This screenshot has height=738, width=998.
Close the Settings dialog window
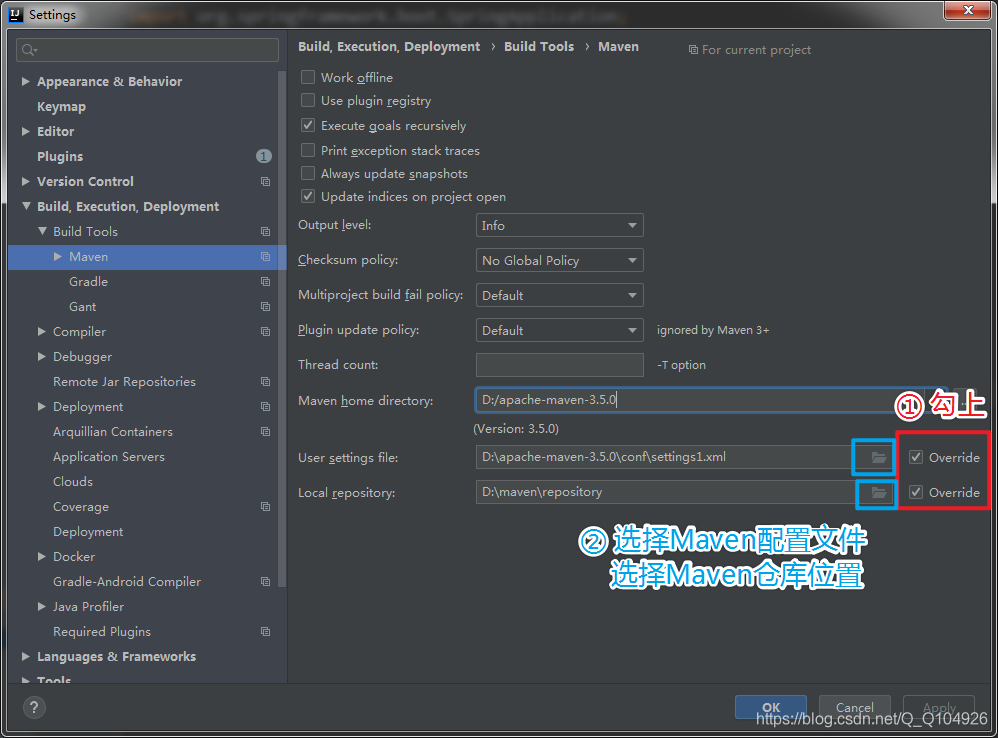tap(967, 10)
